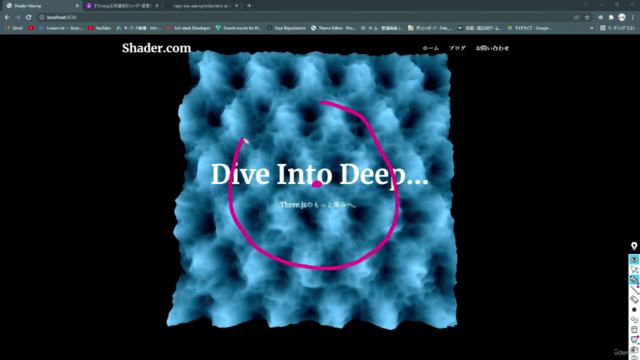
Task: Expand the hidden bookmarks overflow arrow
Action: pyautogui.click(x=592, y=28)
